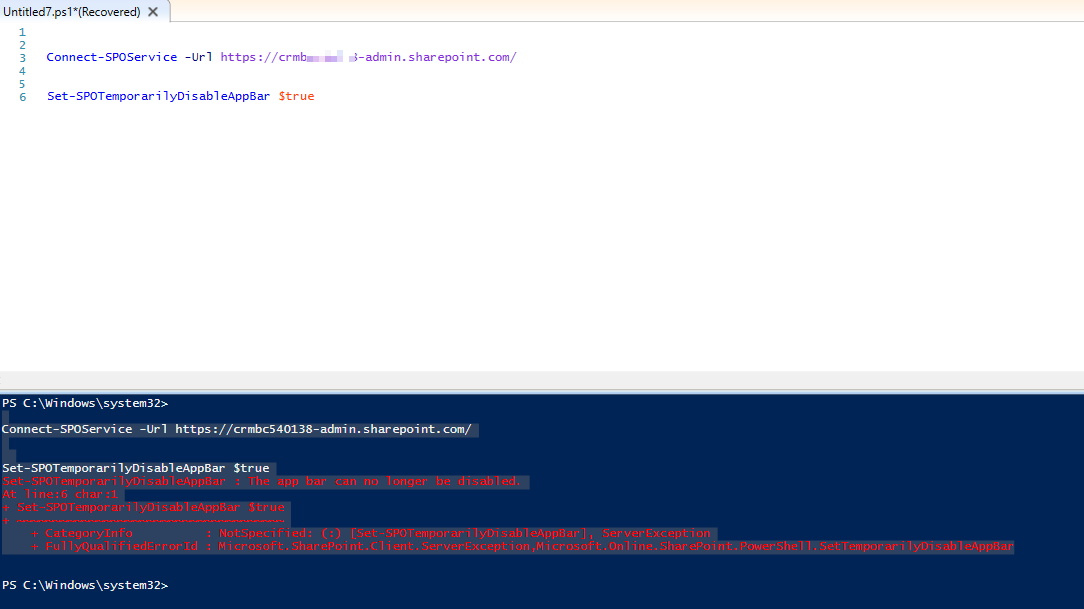The height and width of the screenshot is (609, 1084).
Task: Select the highlighted Connect-SPOService console command
Action: (235, 428)
